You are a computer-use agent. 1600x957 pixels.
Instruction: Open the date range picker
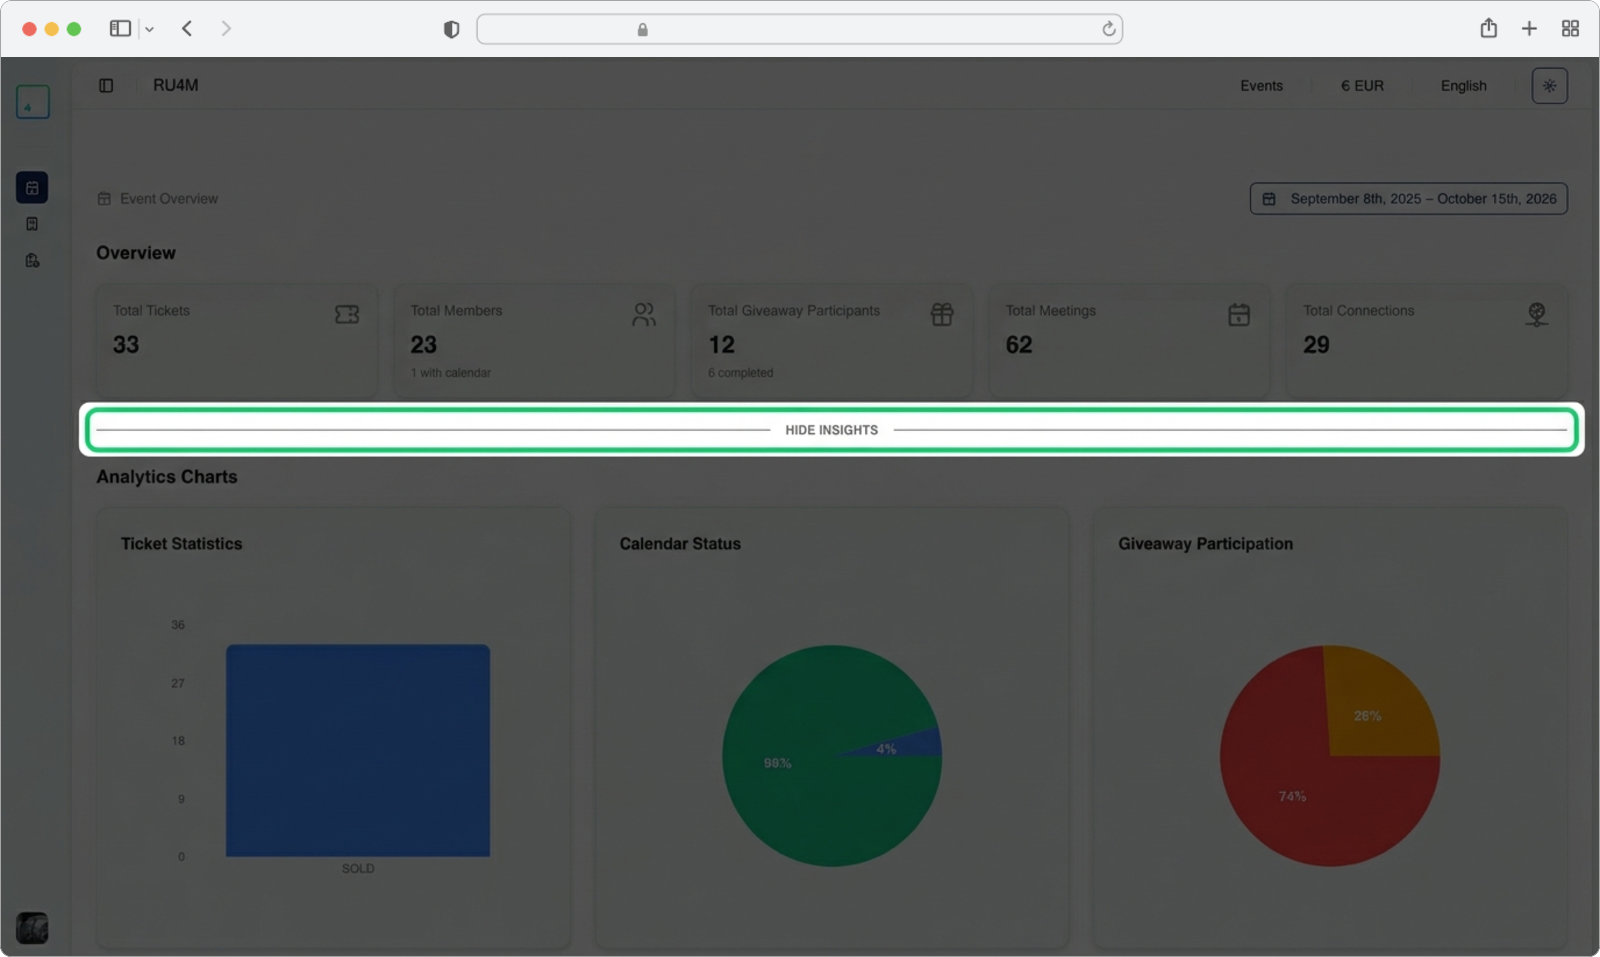tap(1408, 199)
